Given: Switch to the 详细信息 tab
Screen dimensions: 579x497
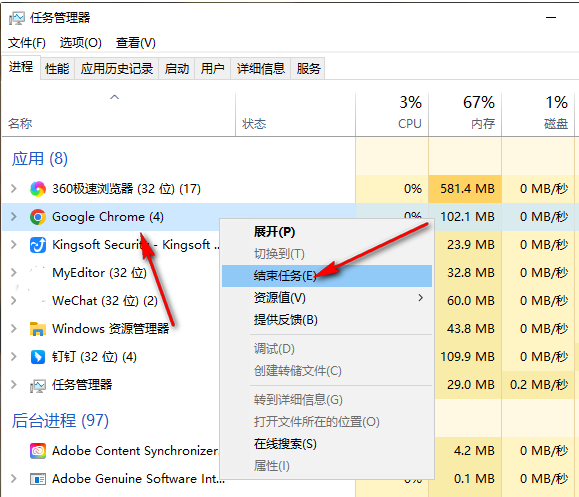Looking at the screenshot, I should coord(261,69).
